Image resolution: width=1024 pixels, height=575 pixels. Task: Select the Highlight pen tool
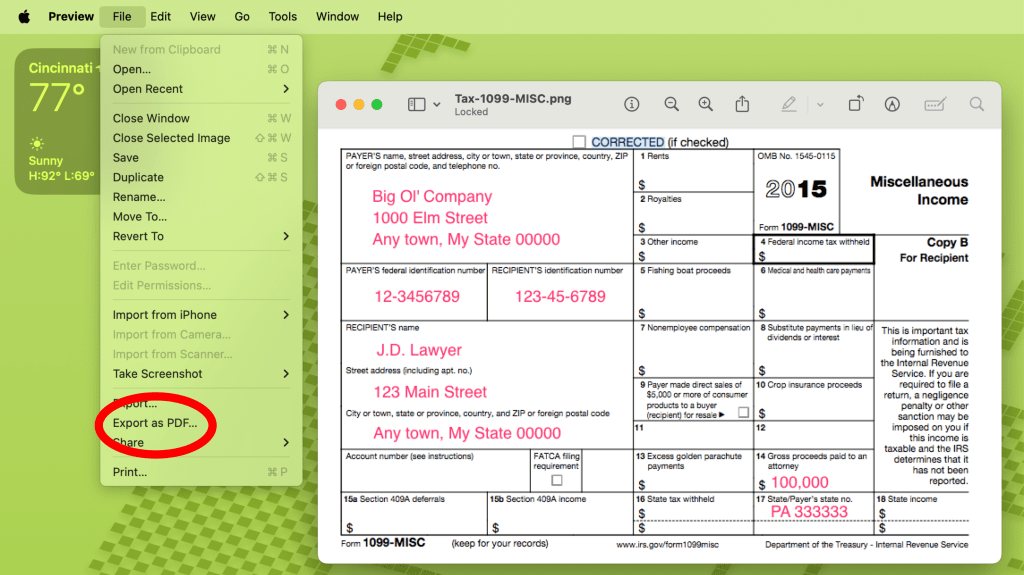789,104
